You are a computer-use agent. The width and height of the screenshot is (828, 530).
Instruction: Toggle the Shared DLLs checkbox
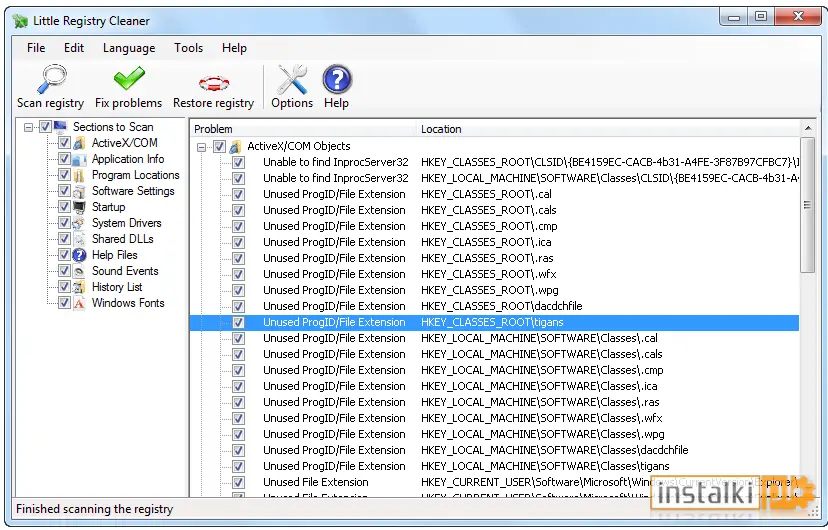click(64, 239)
